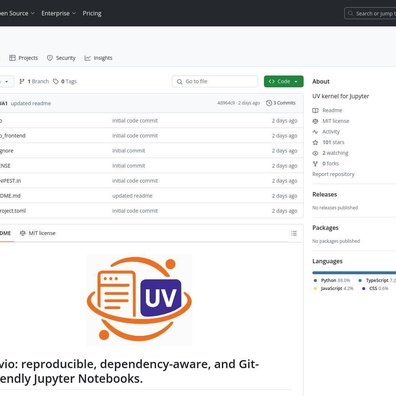Click the book icon beside Readme
396x396 pixels.
[315, 110]
